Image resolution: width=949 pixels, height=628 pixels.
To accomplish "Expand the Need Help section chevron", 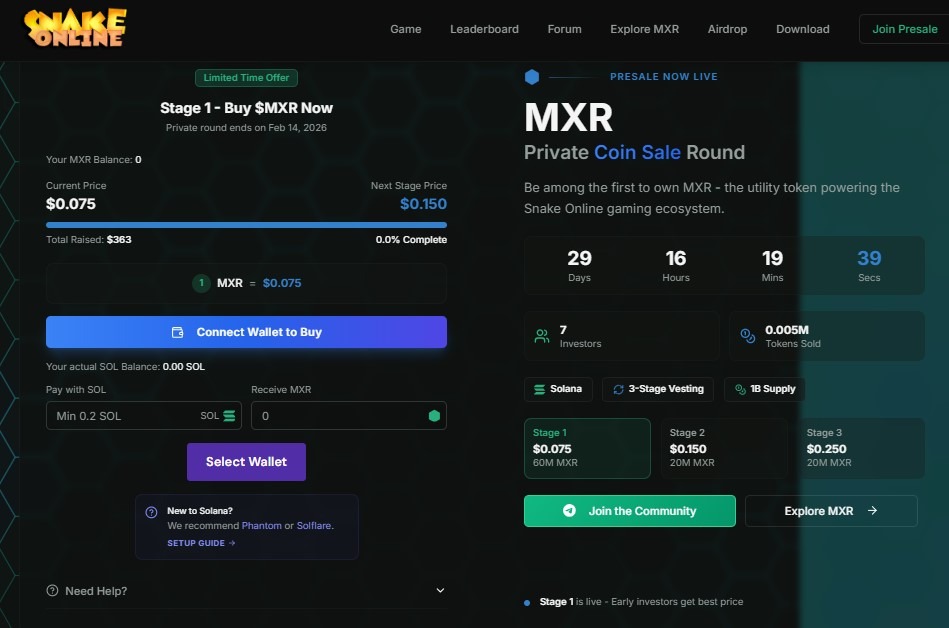I will pos(440,591).
